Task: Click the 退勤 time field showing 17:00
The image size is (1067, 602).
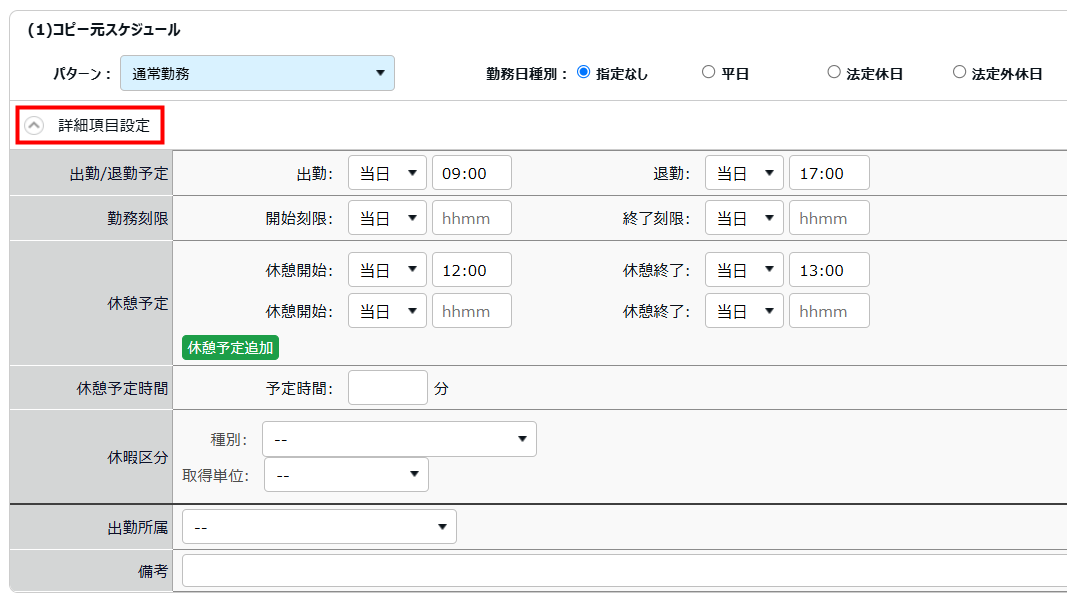Action: coord(828,173)
